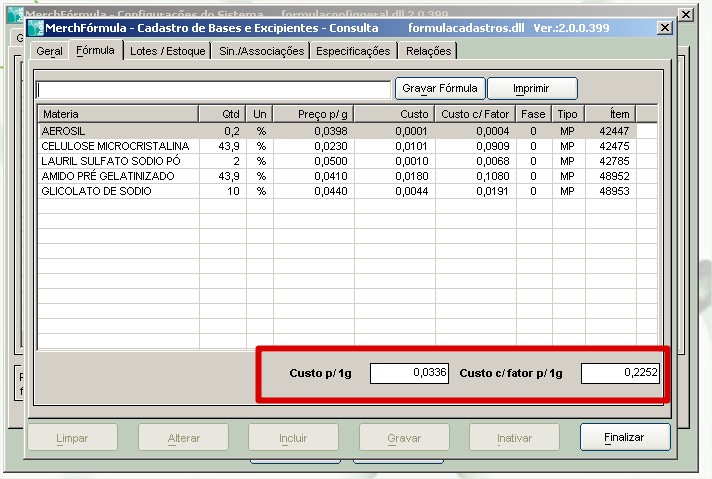This screenshot has height=479, width=712.
Task: Highlight the AMIDO PRÉ GELATINIZADO row
Action: point(117,176)
